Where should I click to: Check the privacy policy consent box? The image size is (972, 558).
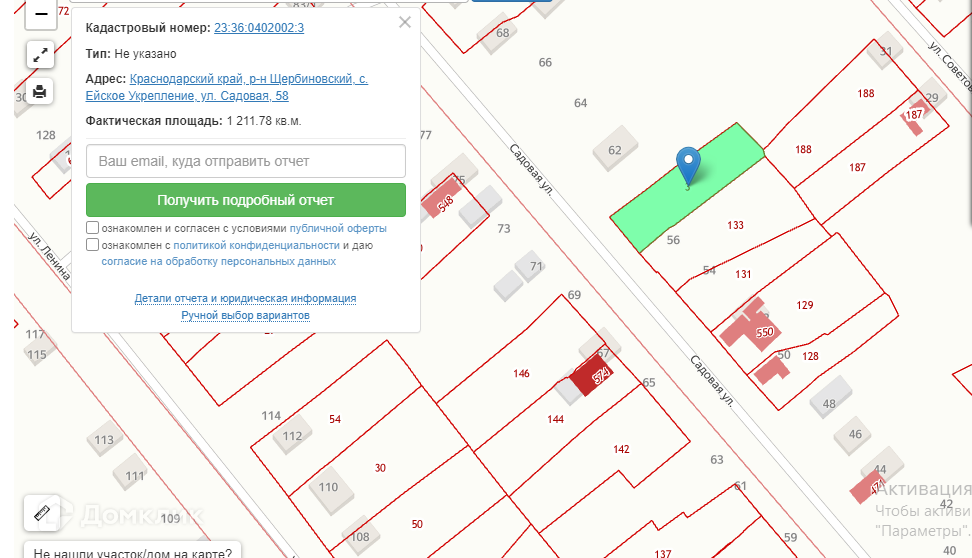[x=92, y=244]
